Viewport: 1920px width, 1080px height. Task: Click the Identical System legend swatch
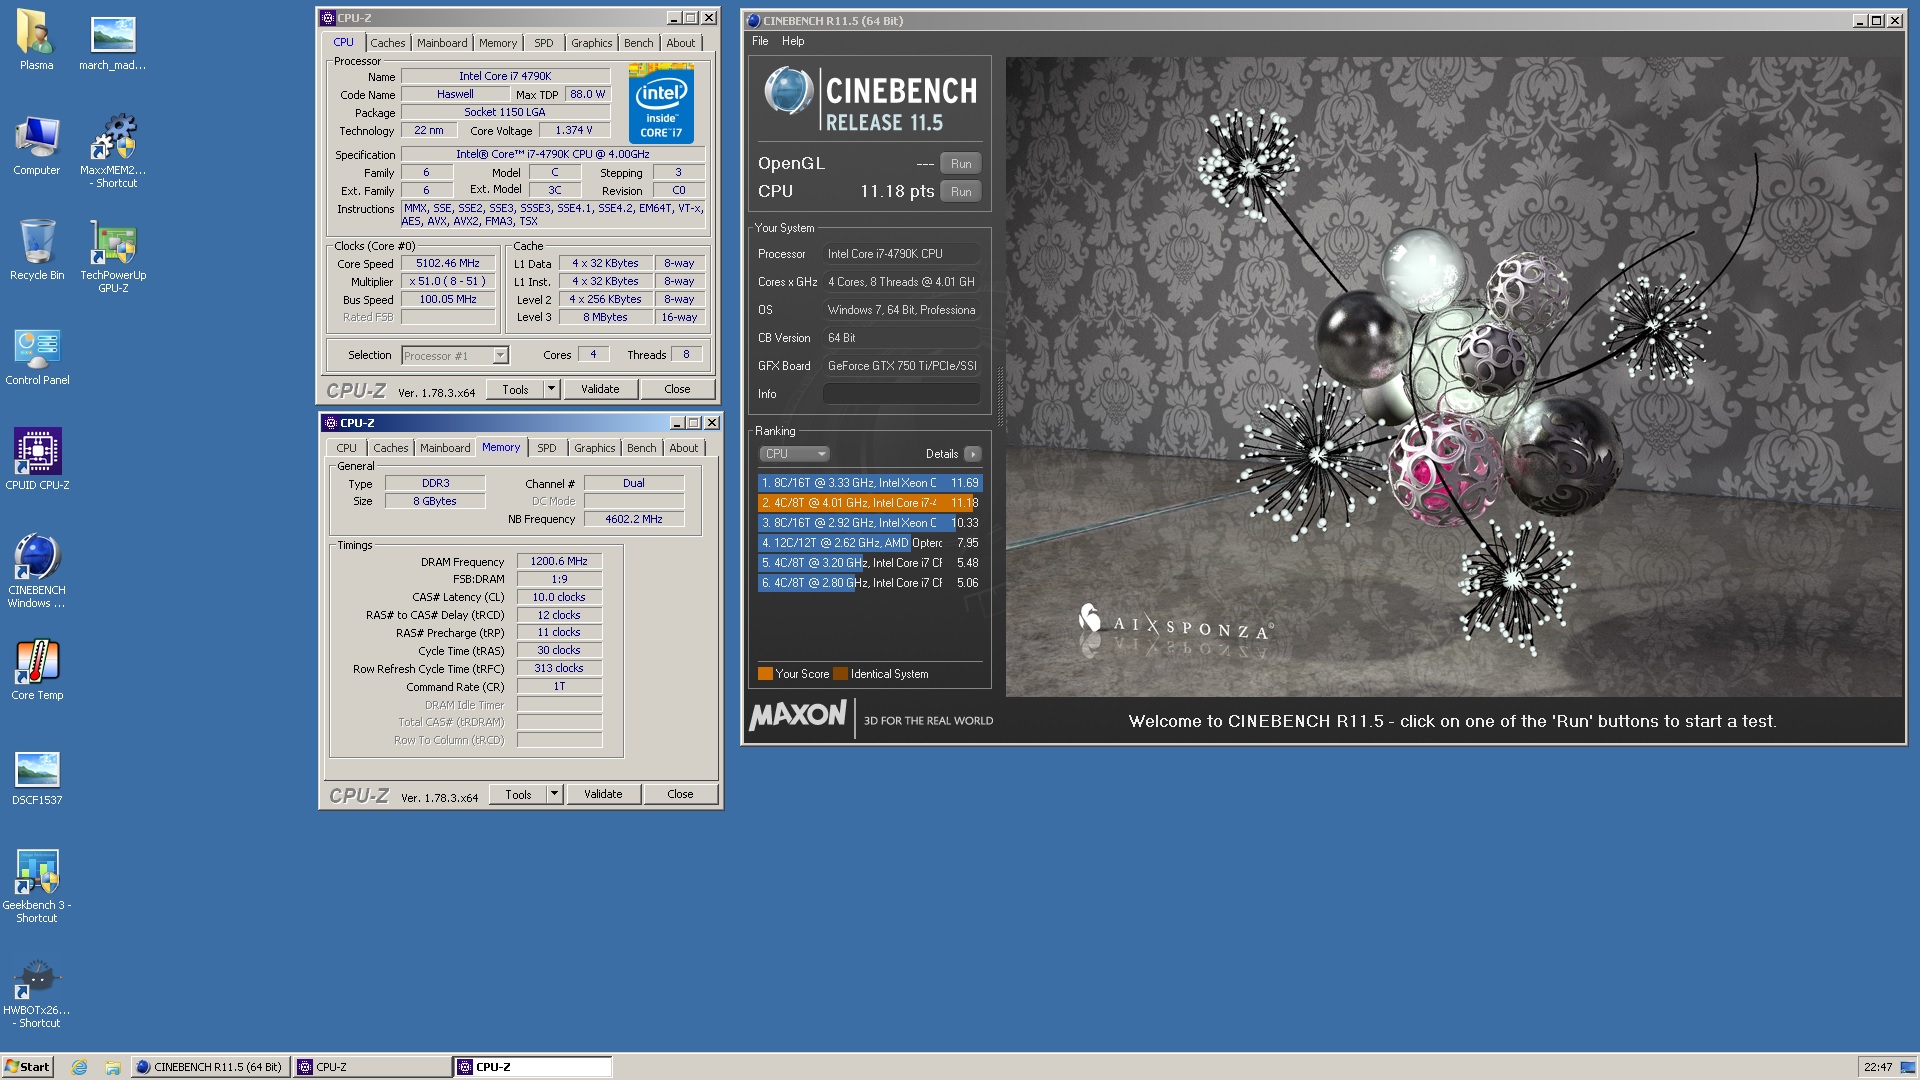(x=840, y=674)
